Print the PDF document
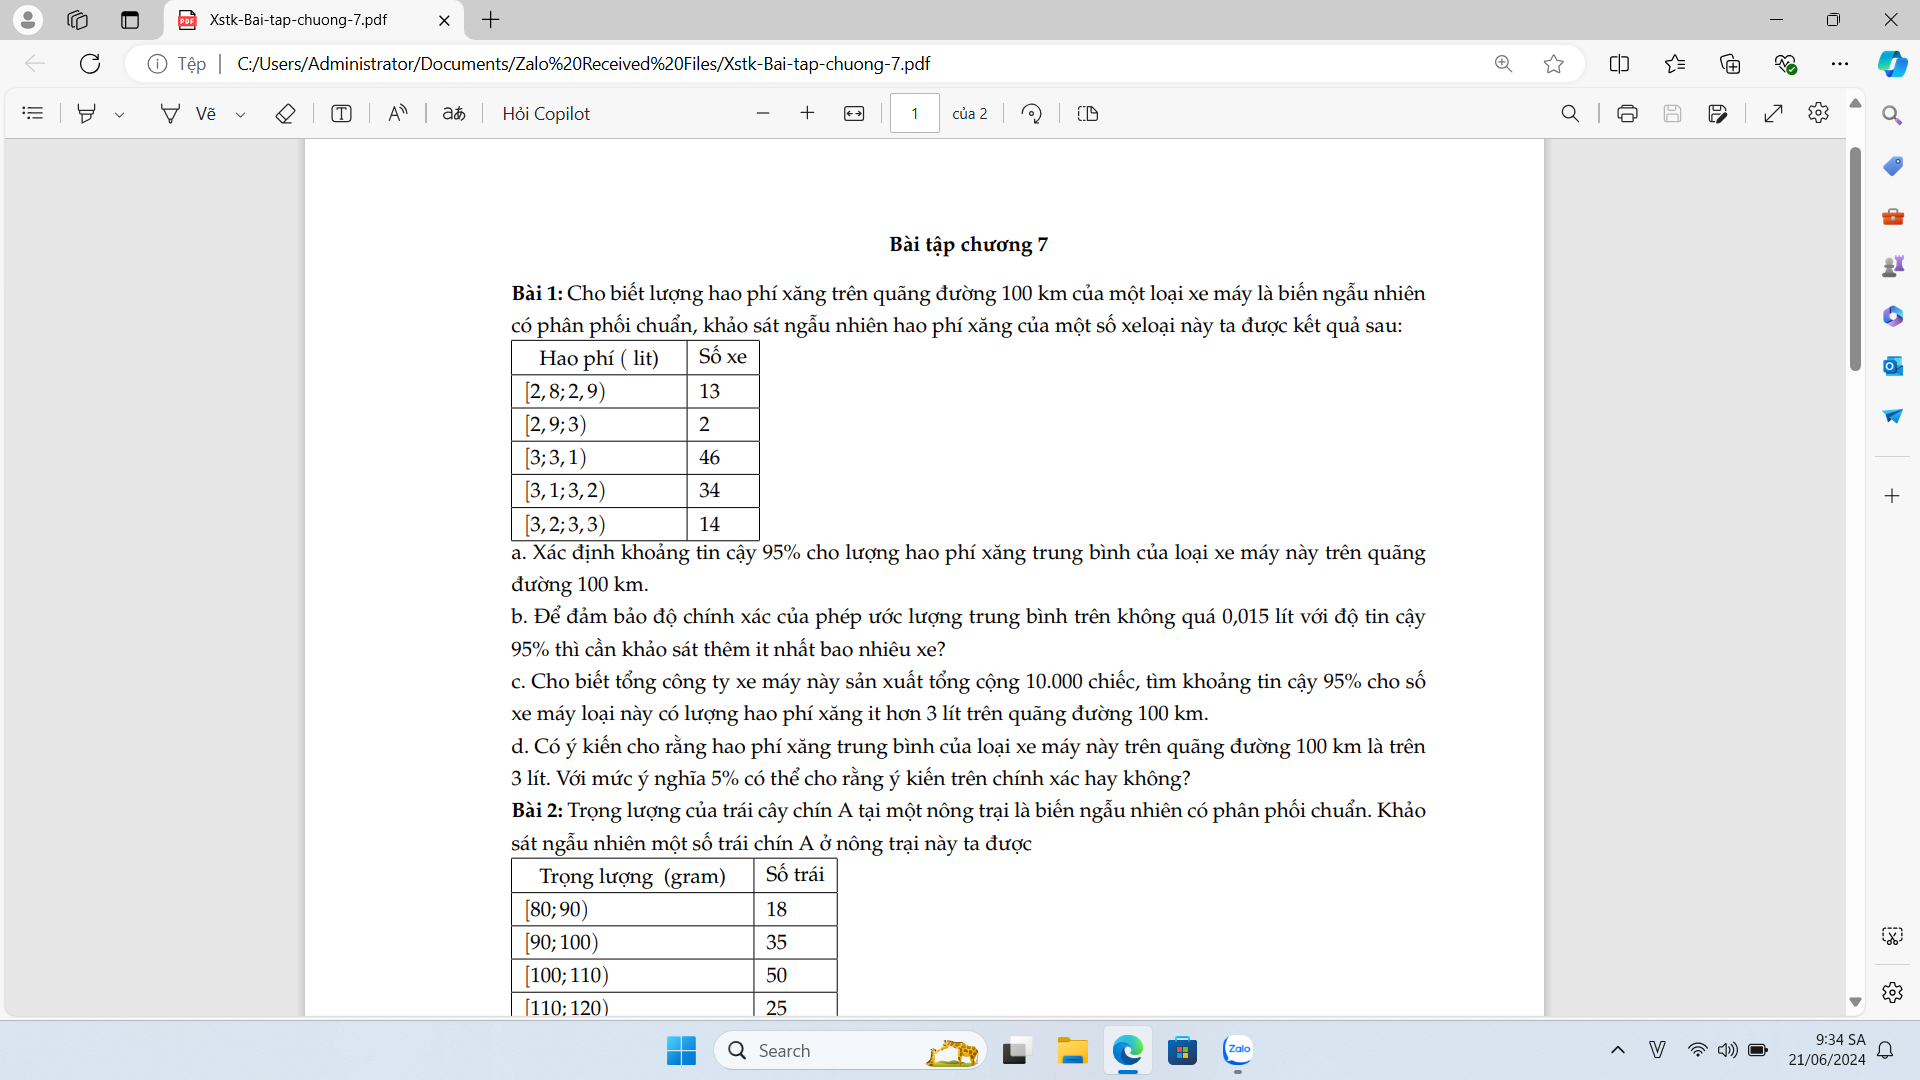 coord(1627,113)
